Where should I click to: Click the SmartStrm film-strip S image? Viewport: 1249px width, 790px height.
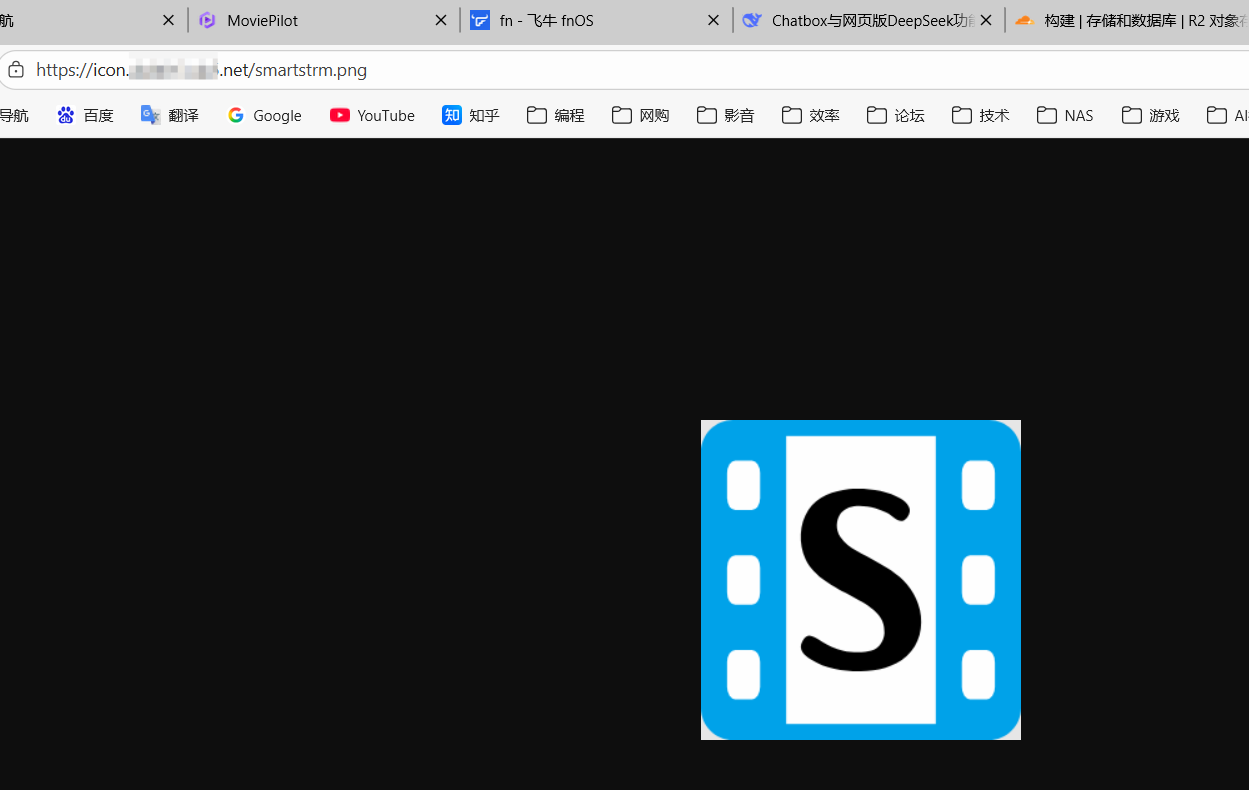tap(861, 580)
